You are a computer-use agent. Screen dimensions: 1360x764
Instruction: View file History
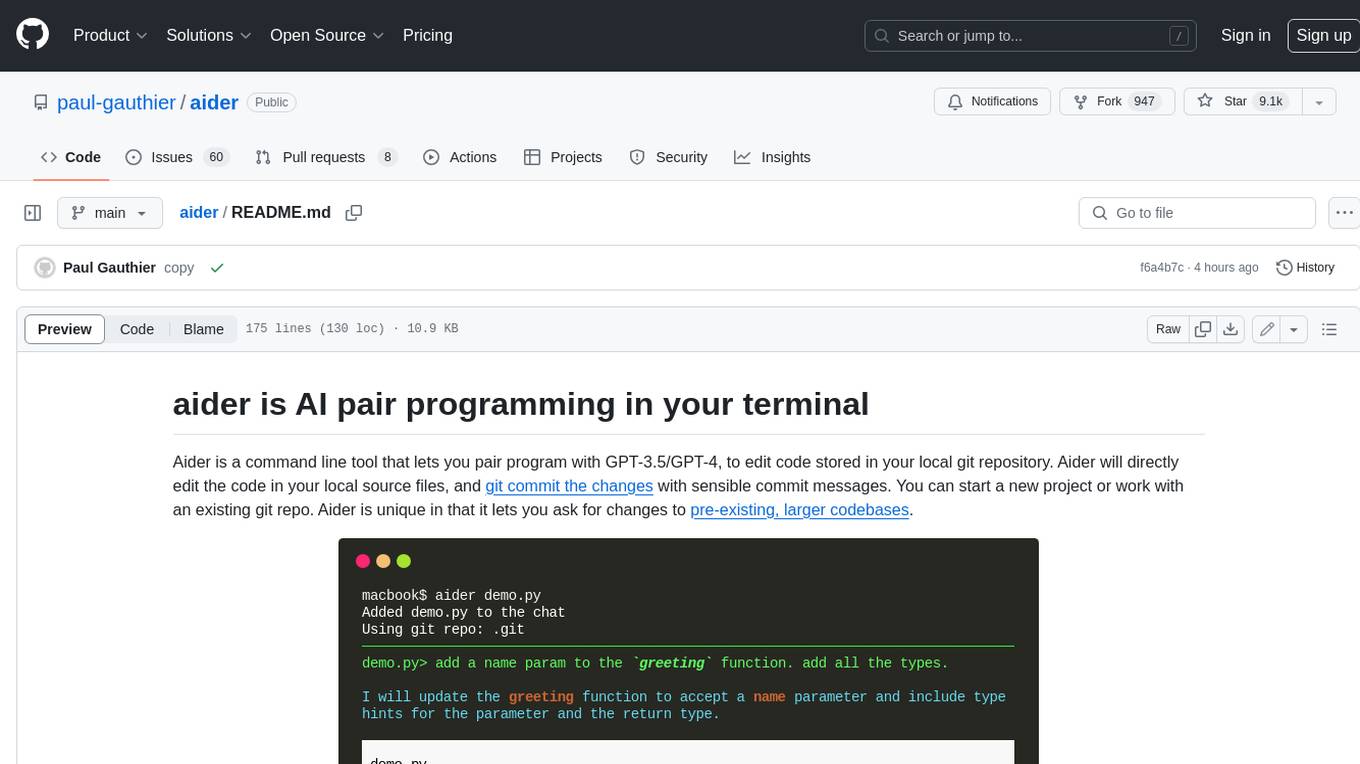pyautogui.click(x=1306, y=268)
